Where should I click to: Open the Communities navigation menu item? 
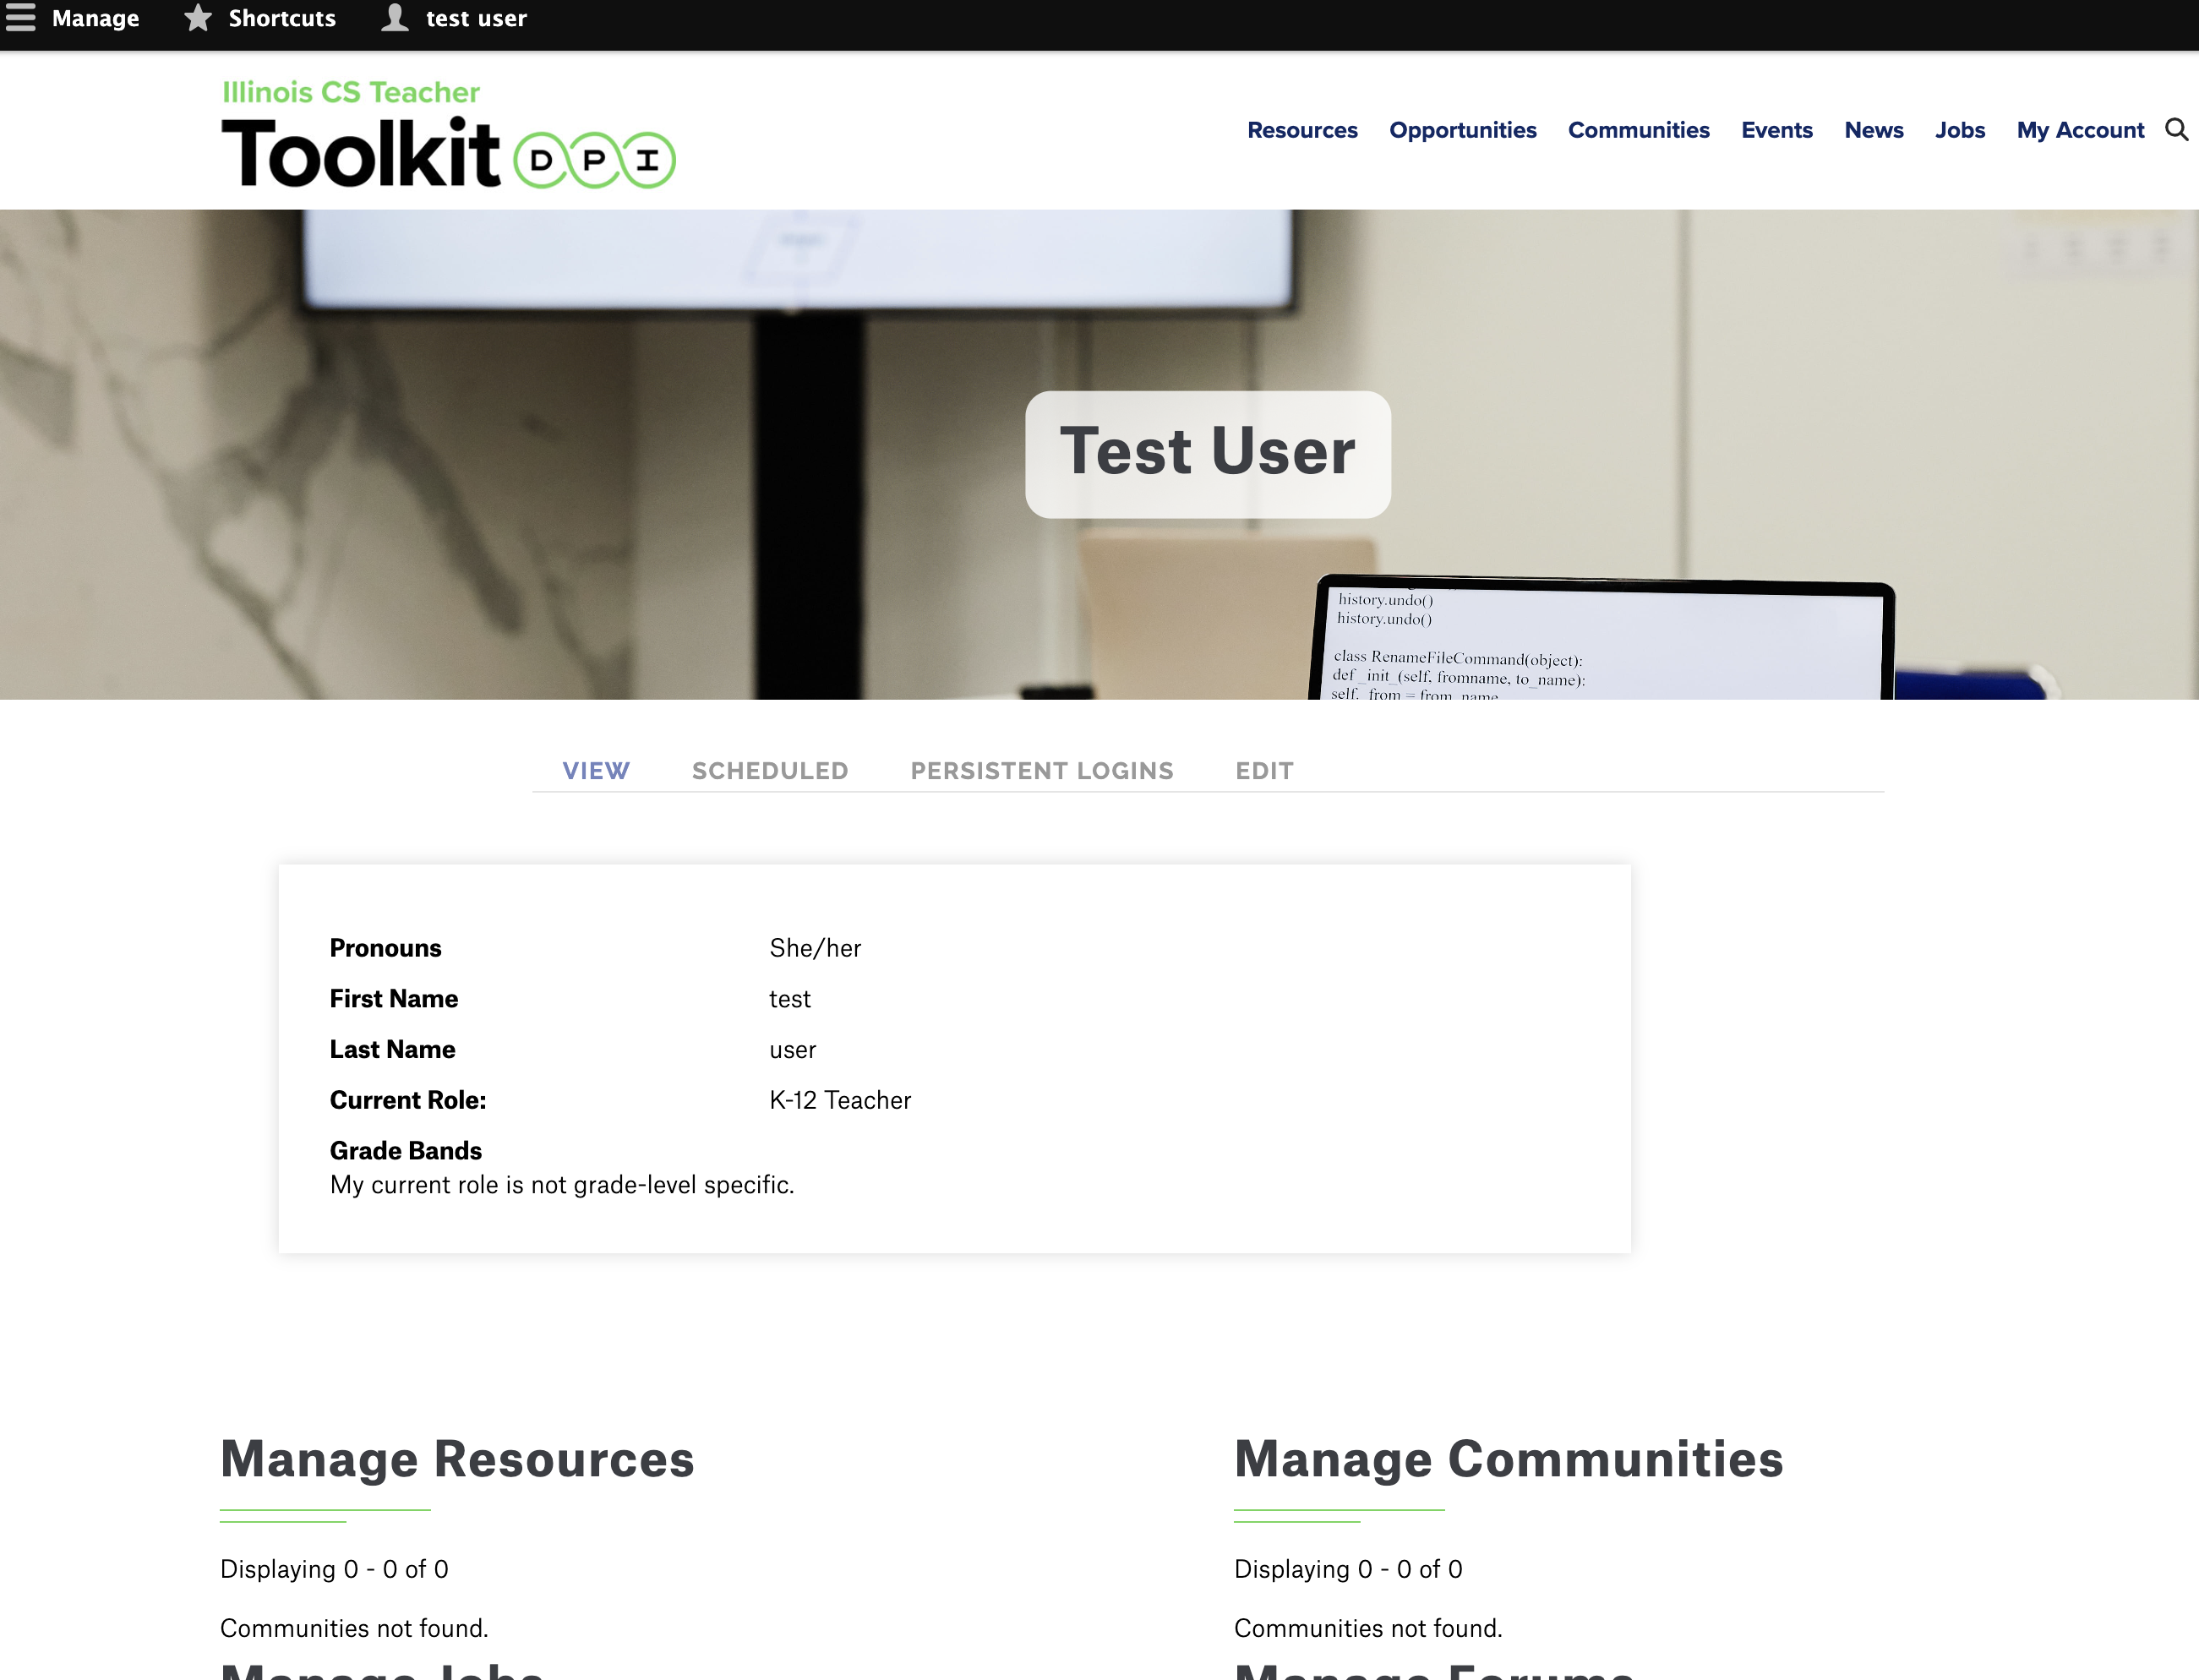coord(1640,128)
